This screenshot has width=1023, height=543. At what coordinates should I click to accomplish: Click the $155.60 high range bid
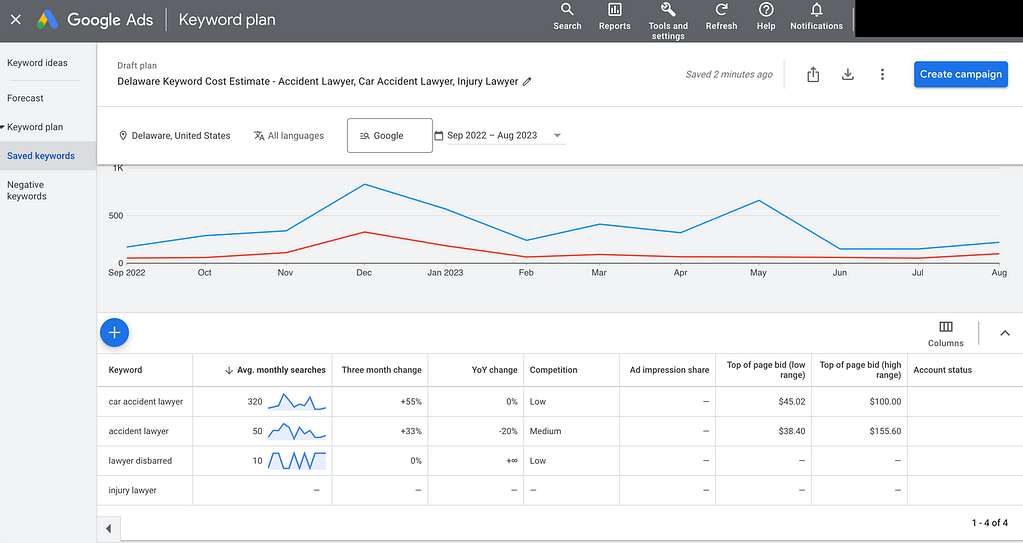[x=885, y=431]
